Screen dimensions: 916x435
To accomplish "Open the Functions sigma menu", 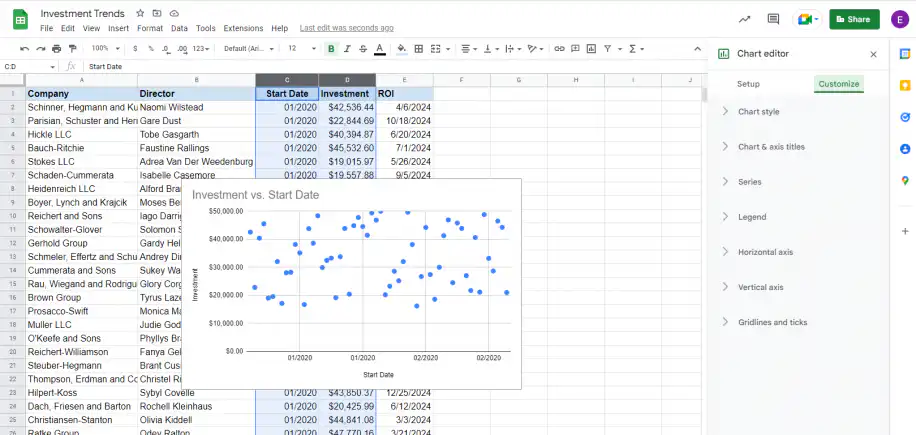I will coord(636,49).
